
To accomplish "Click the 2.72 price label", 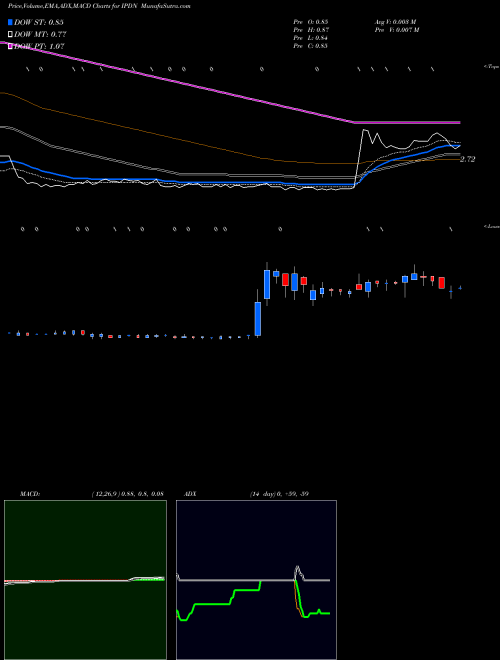I will coord(468,160).
